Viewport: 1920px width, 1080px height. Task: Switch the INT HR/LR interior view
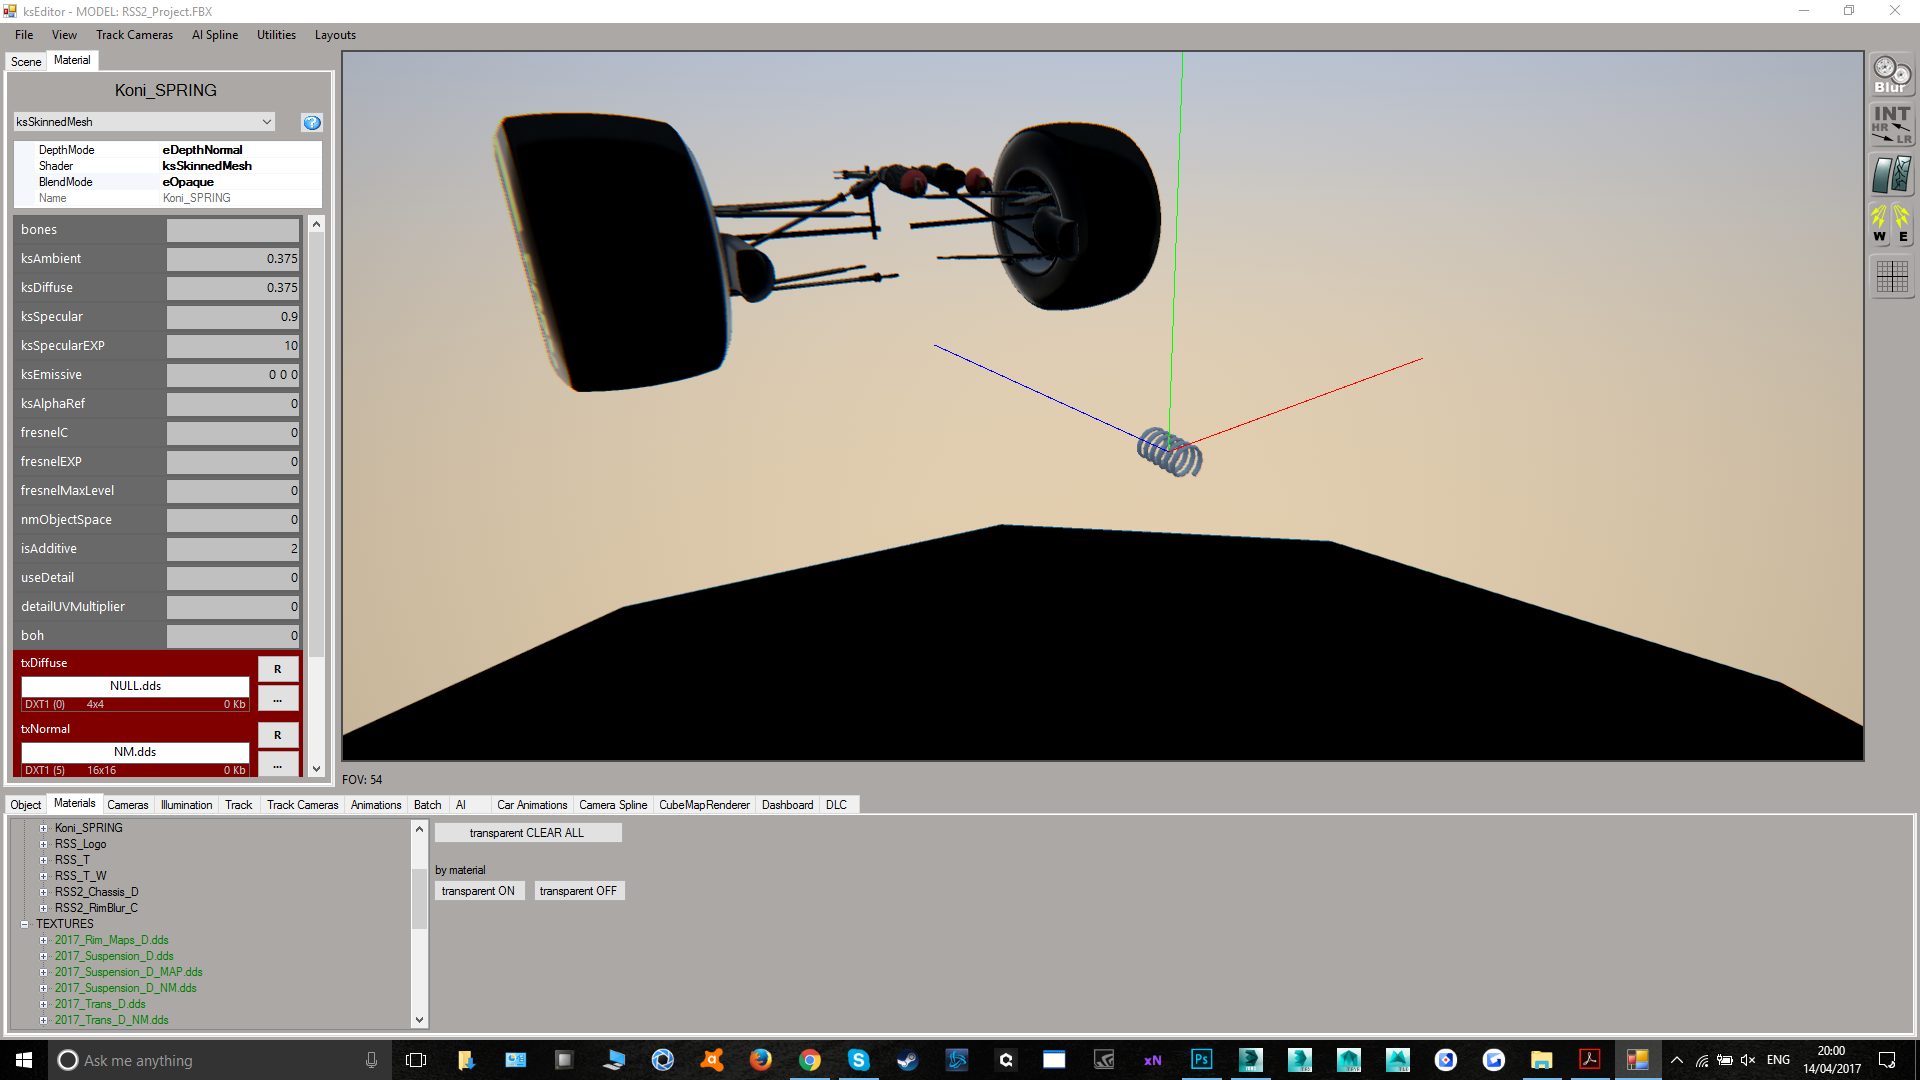tap(1892, 125)
